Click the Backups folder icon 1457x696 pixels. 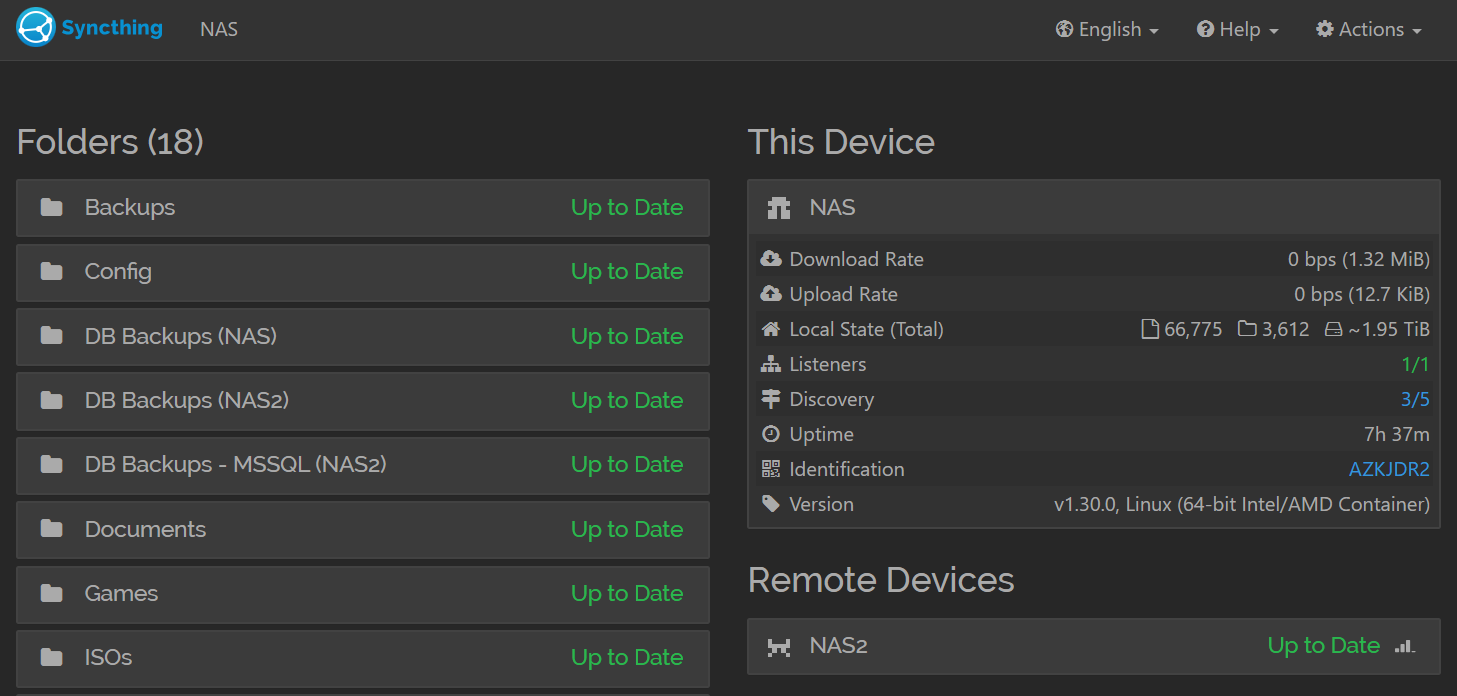coord(51,208)
